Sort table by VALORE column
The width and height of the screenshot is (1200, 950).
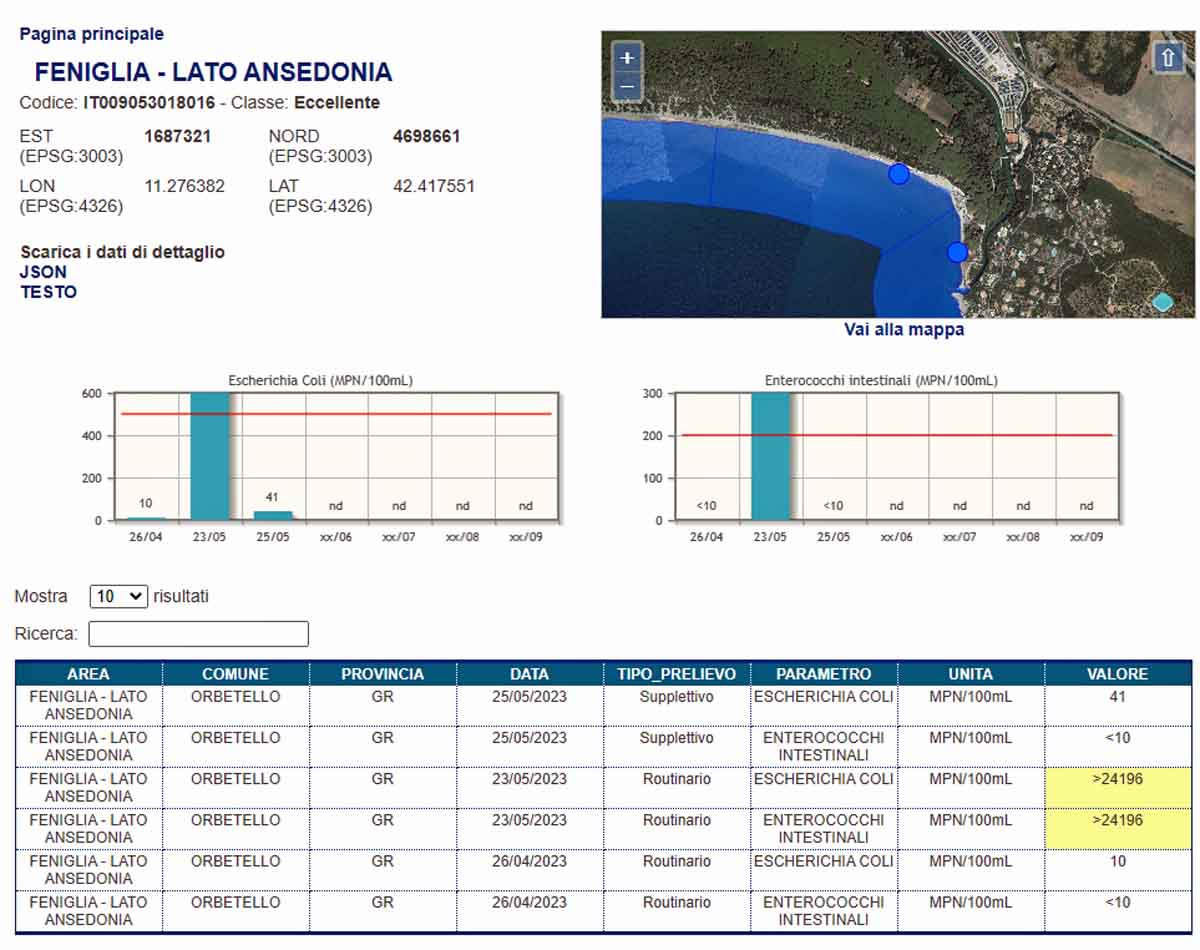coord(1117,674)
